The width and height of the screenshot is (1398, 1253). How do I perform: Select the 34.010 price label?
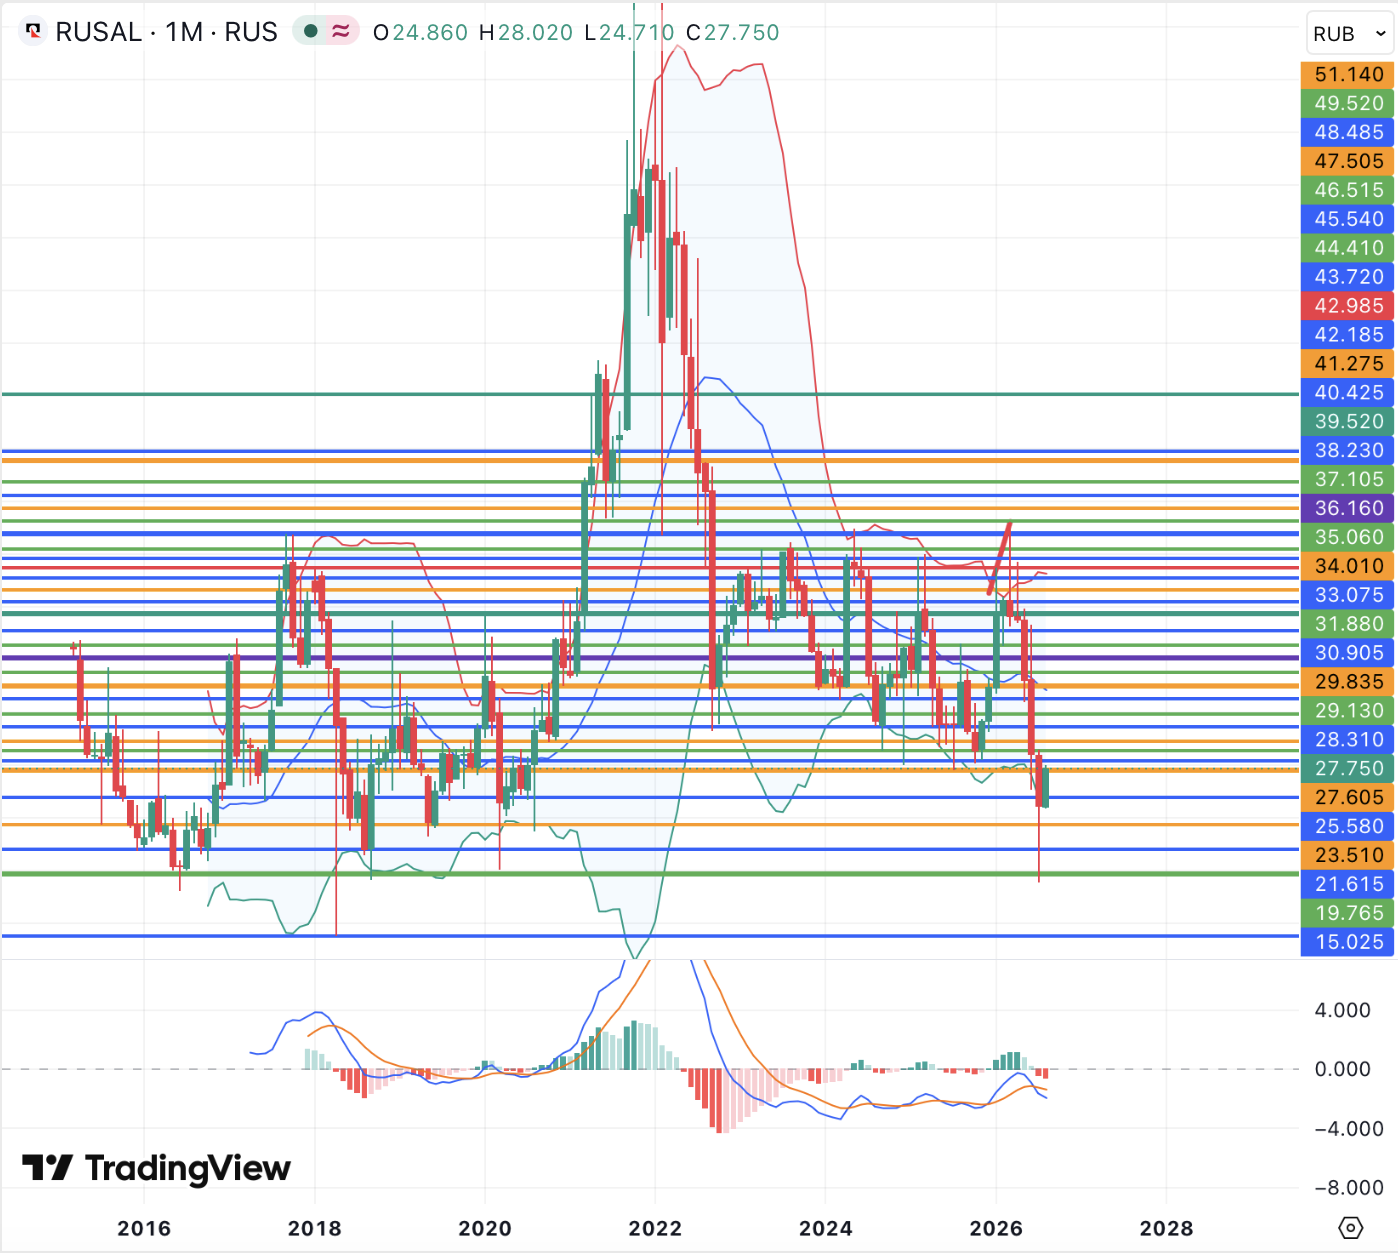[1347, 568]
